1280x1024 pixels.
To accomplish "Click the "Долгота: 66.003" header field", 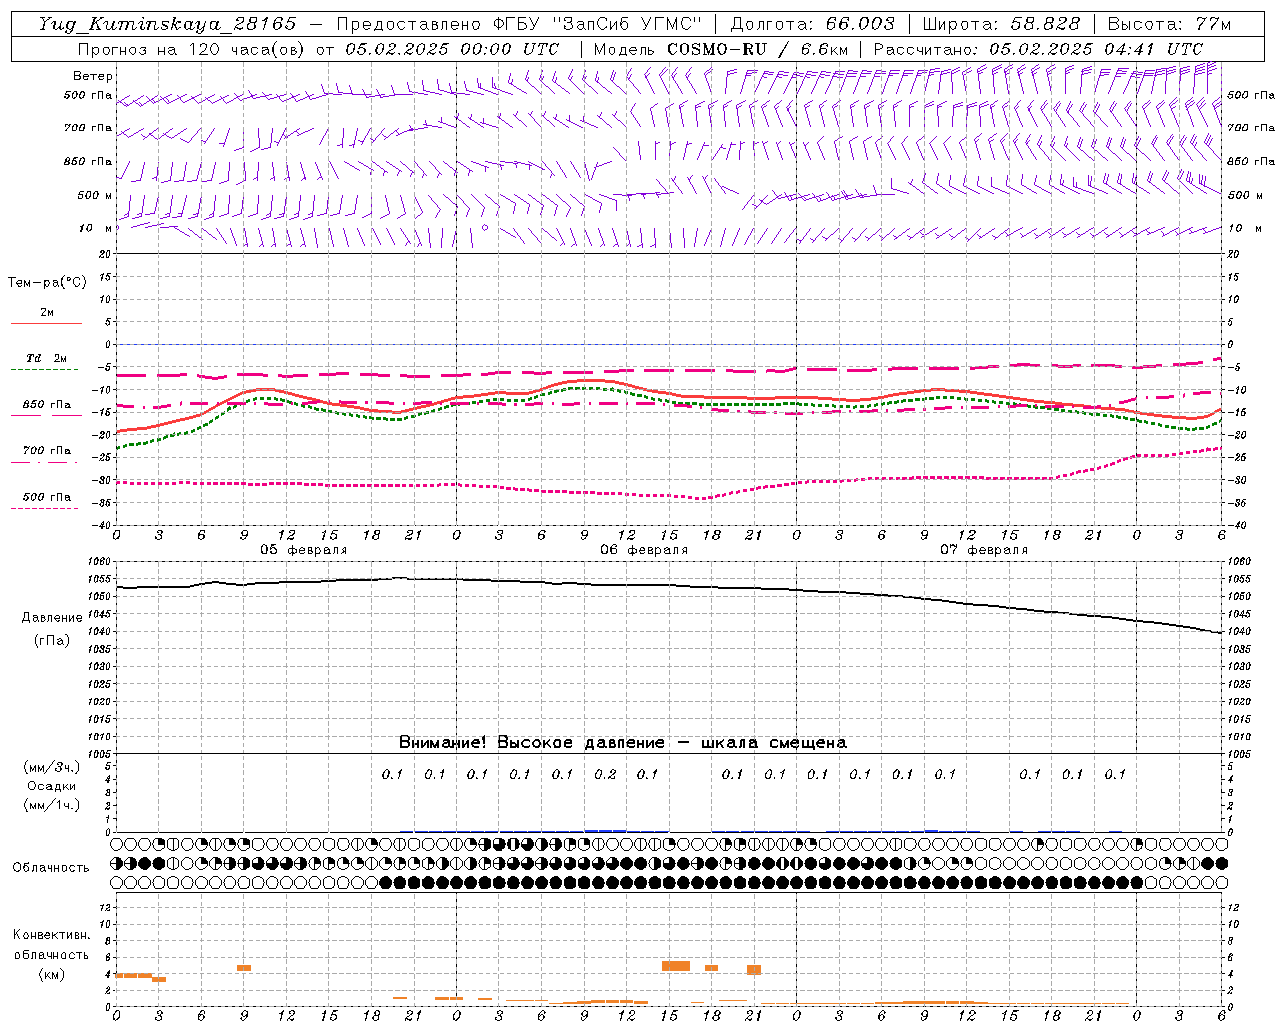I will (812, 24).
